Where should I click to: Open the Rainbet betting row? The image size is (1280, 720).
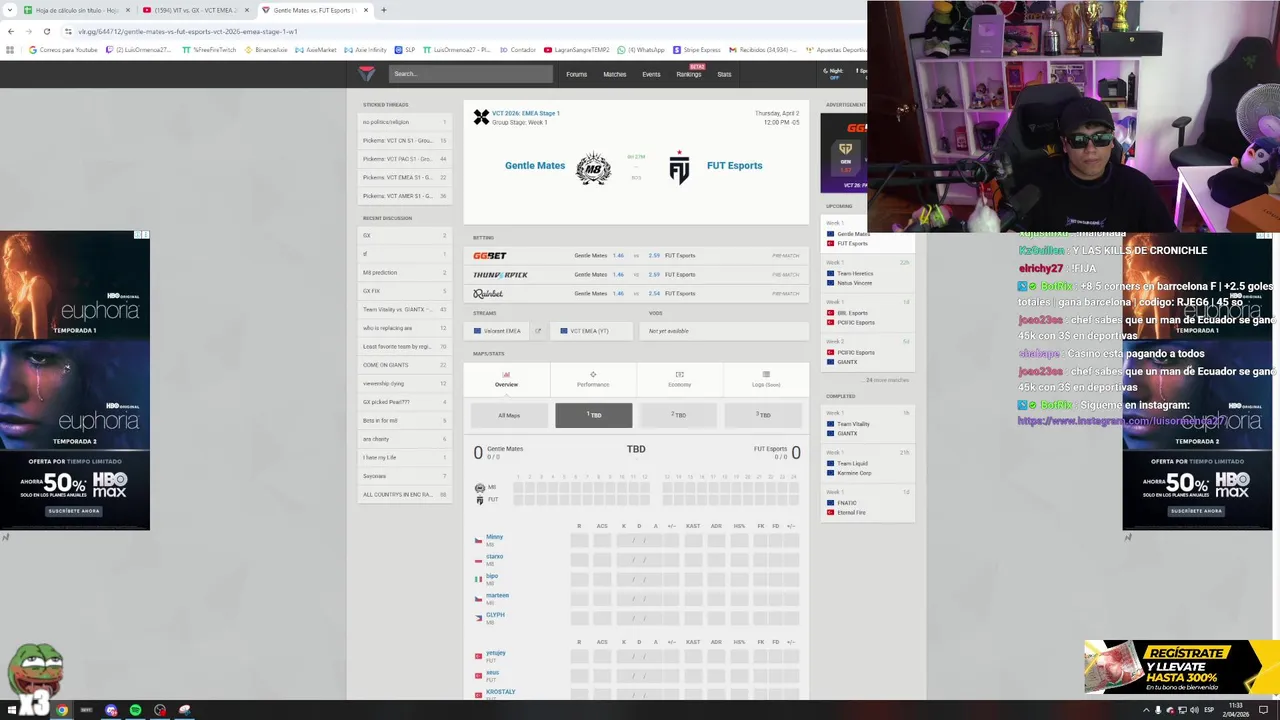click(636, 293)
